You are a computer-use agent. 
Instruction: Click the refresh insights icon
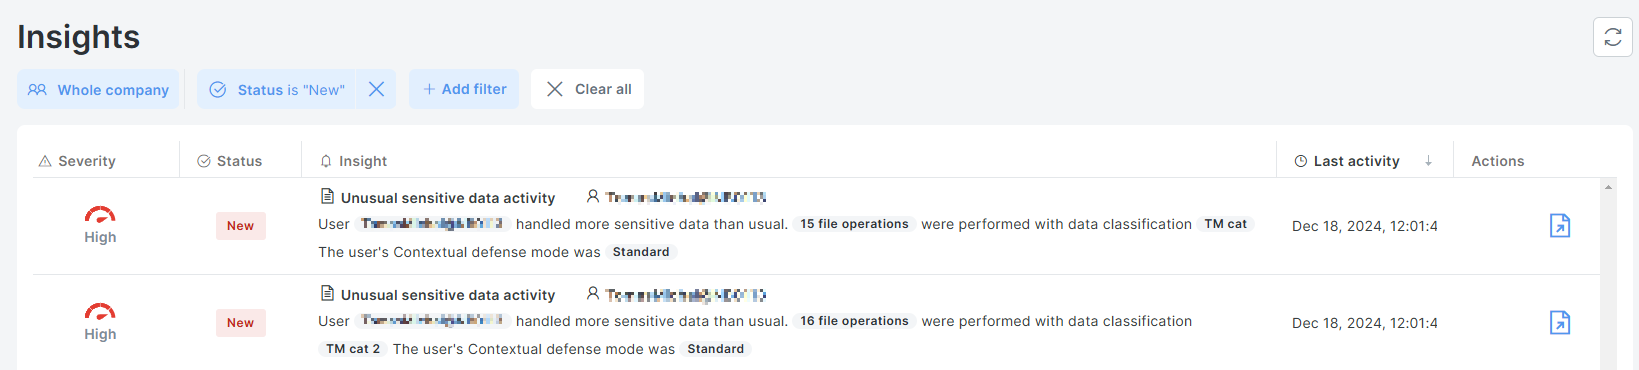point(1612,37)
